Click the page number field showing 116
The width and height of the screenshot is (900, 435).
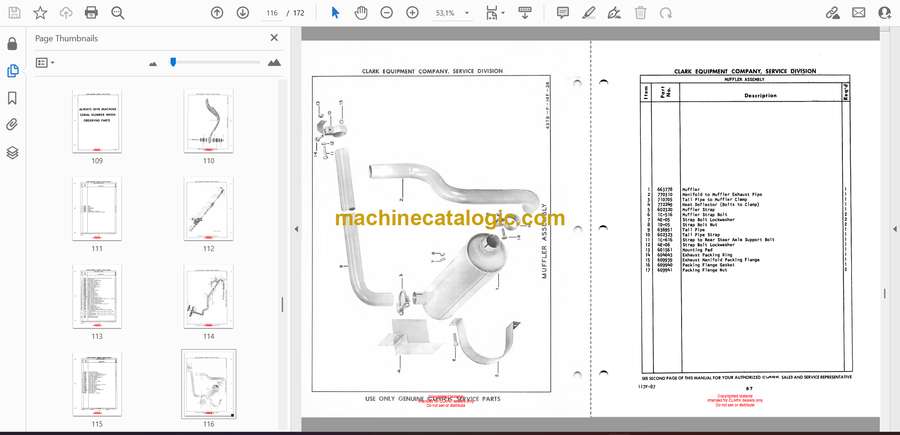(x=272, y=13)
